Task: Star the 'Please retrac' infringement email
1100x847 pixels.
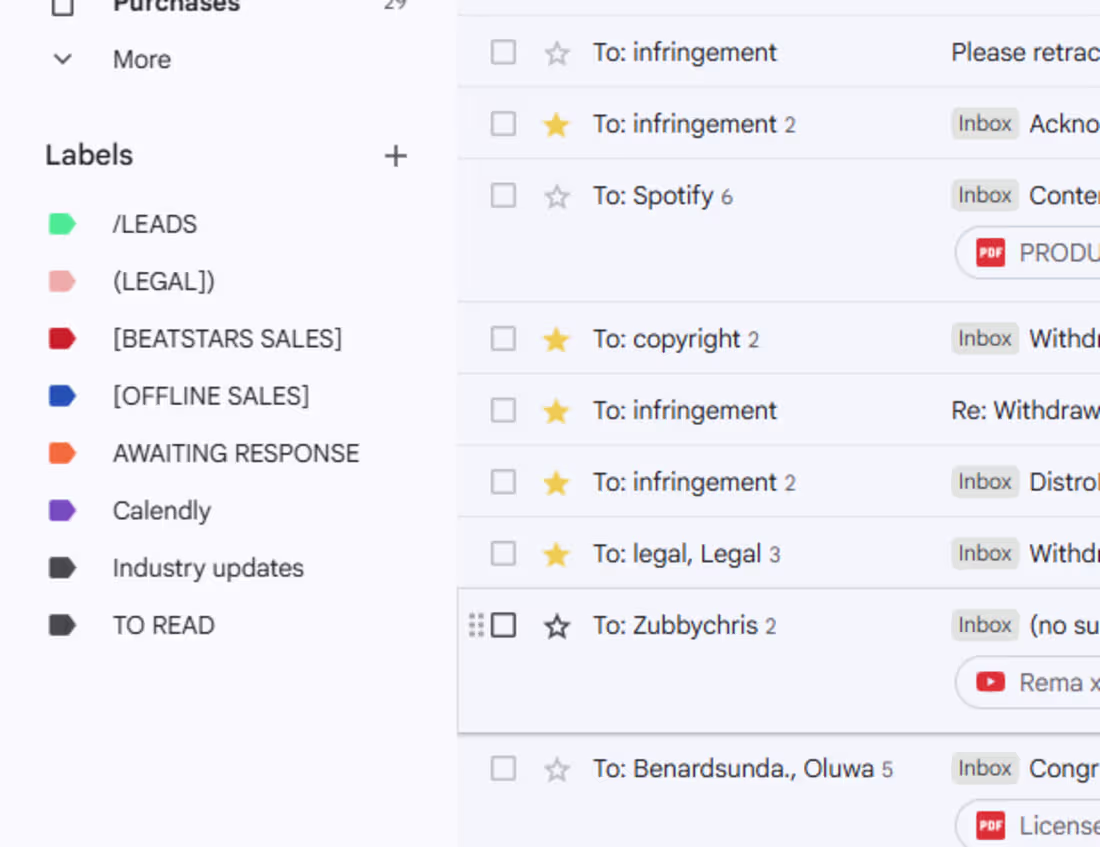Action: (x=556, y=53)
